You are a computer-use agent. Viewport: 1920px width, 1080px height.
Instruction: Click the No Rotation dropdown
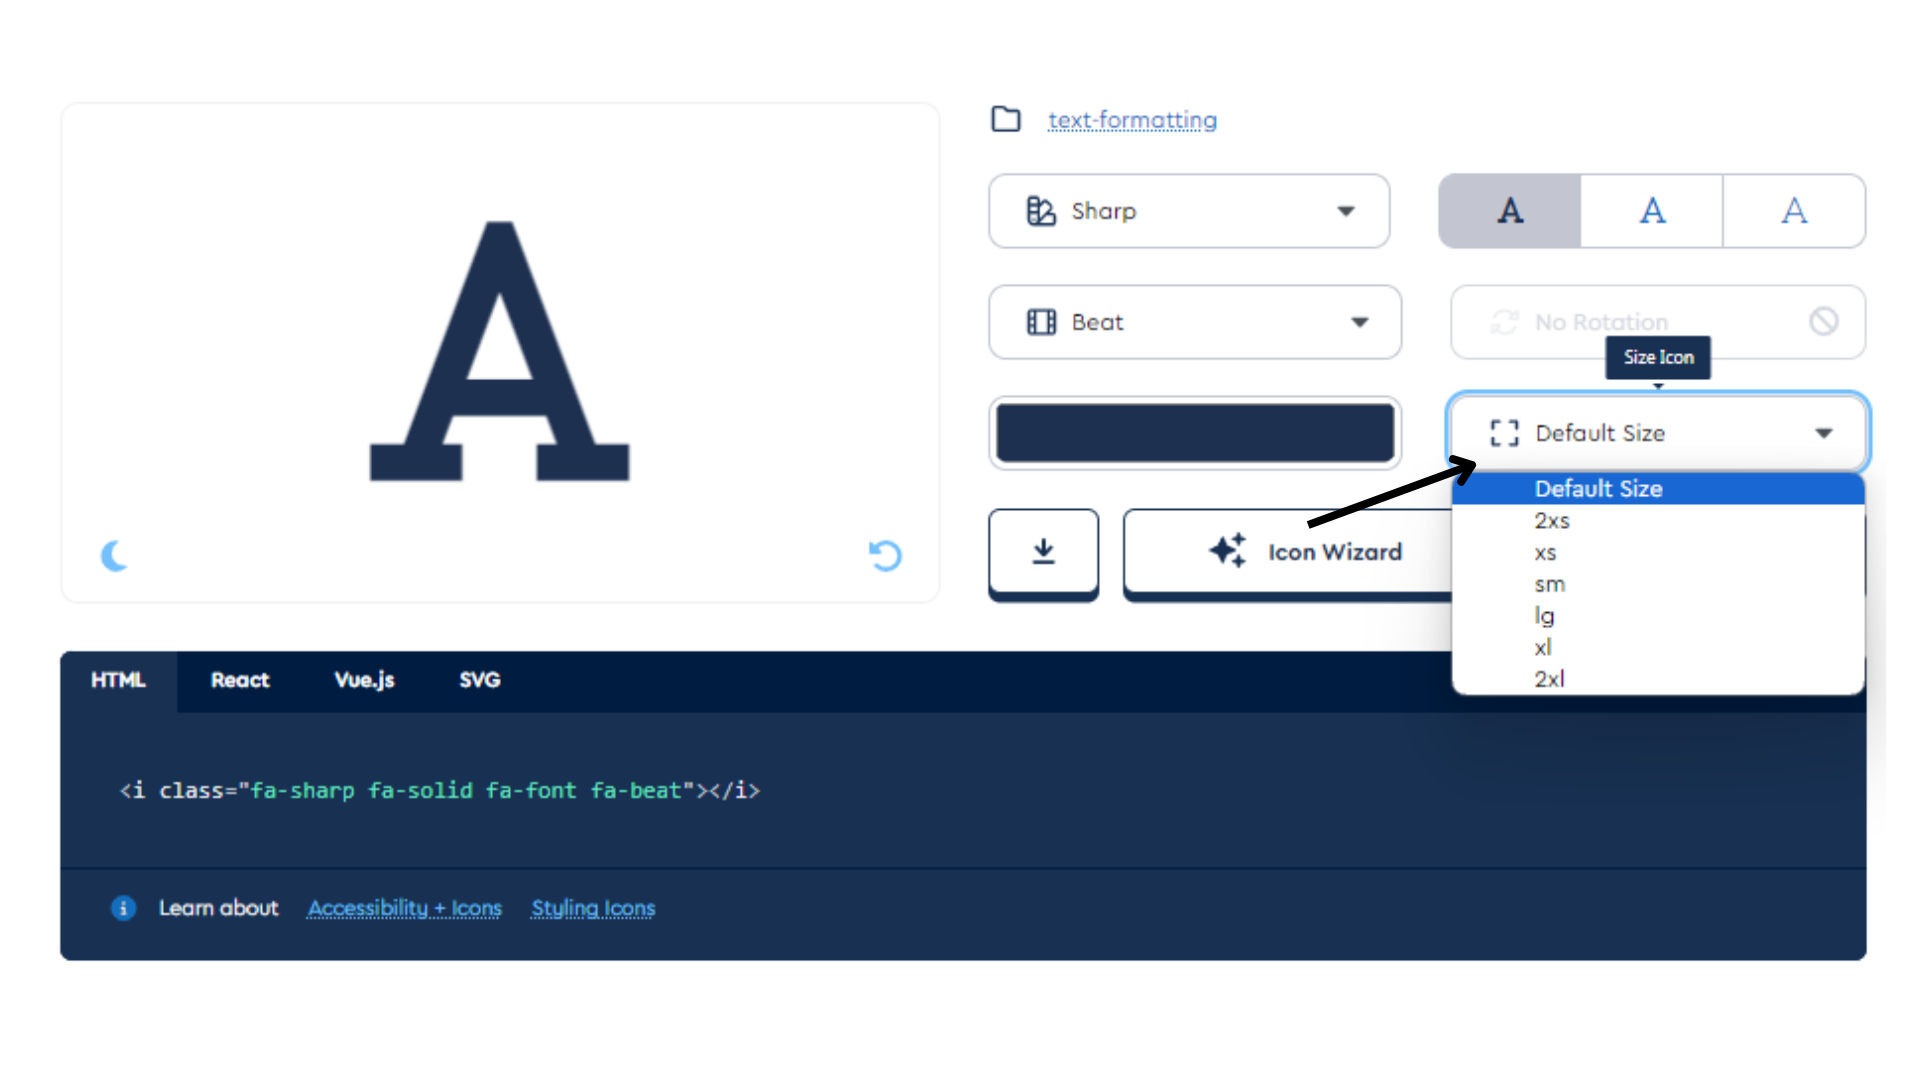click(1655, 322)
